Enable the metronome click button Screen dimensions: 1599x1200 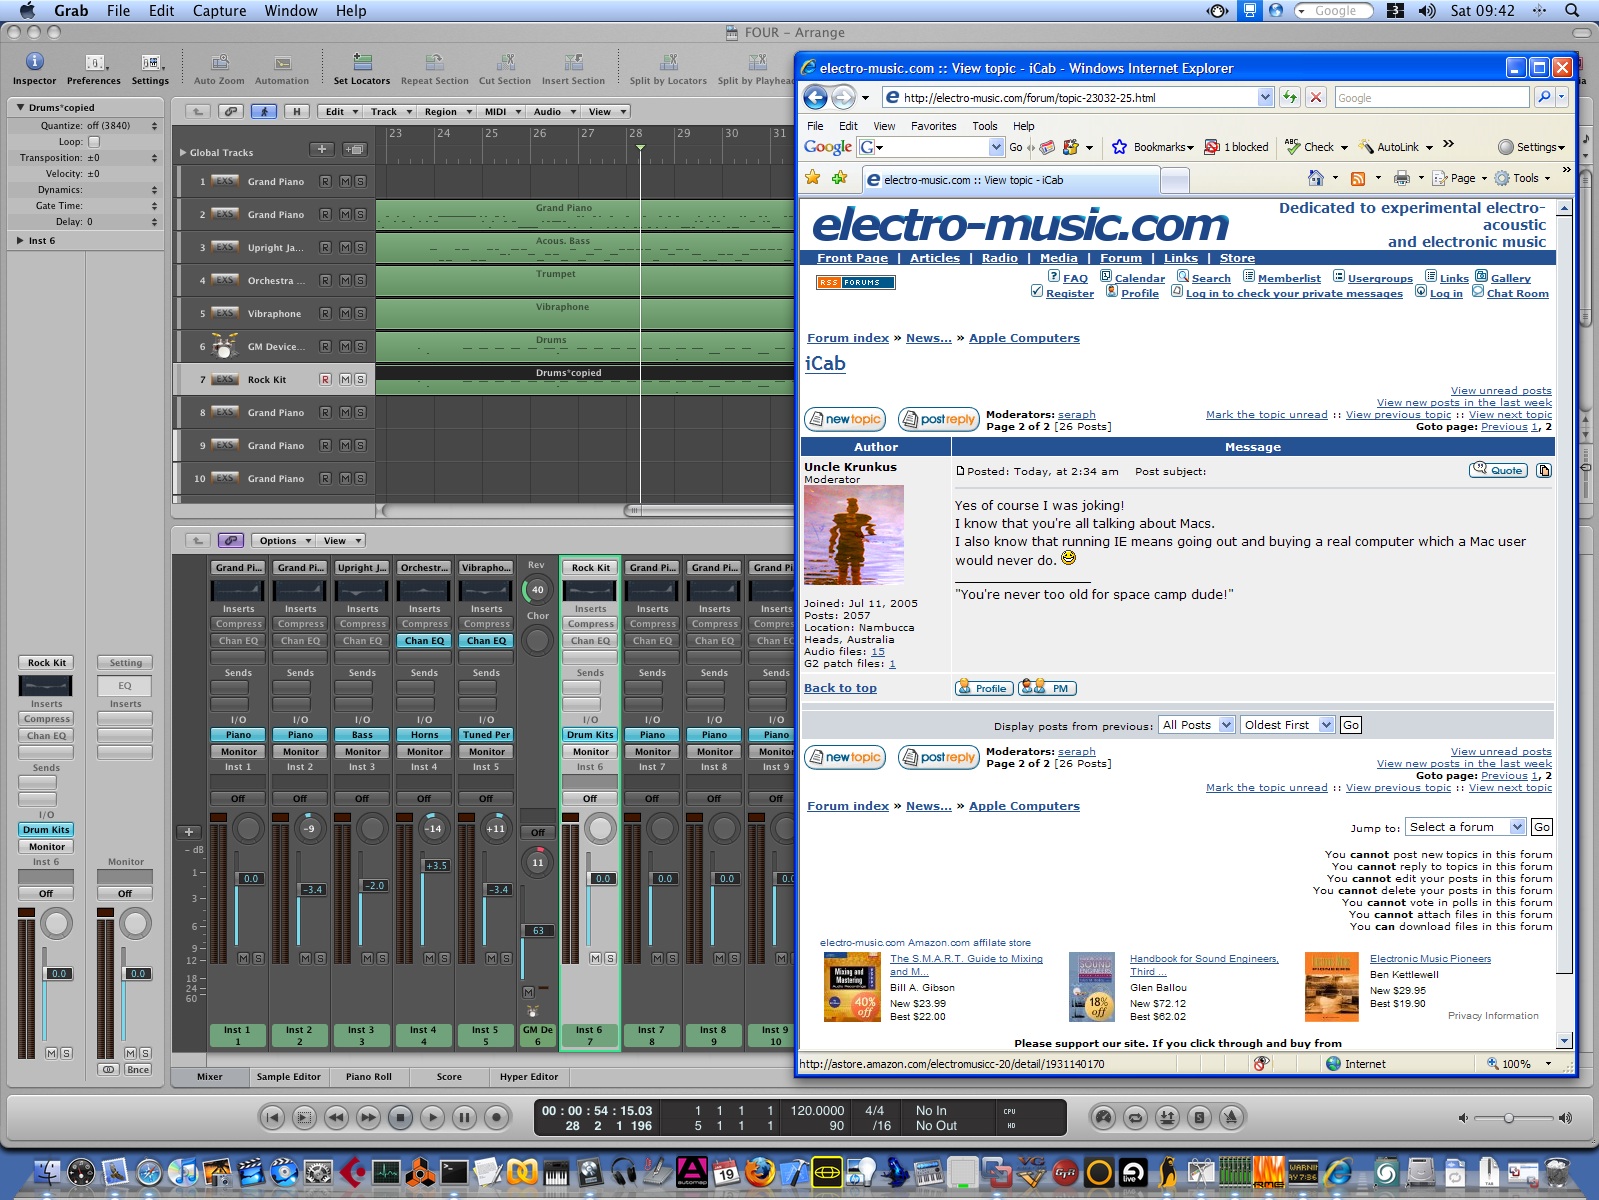[1231, 1117]
